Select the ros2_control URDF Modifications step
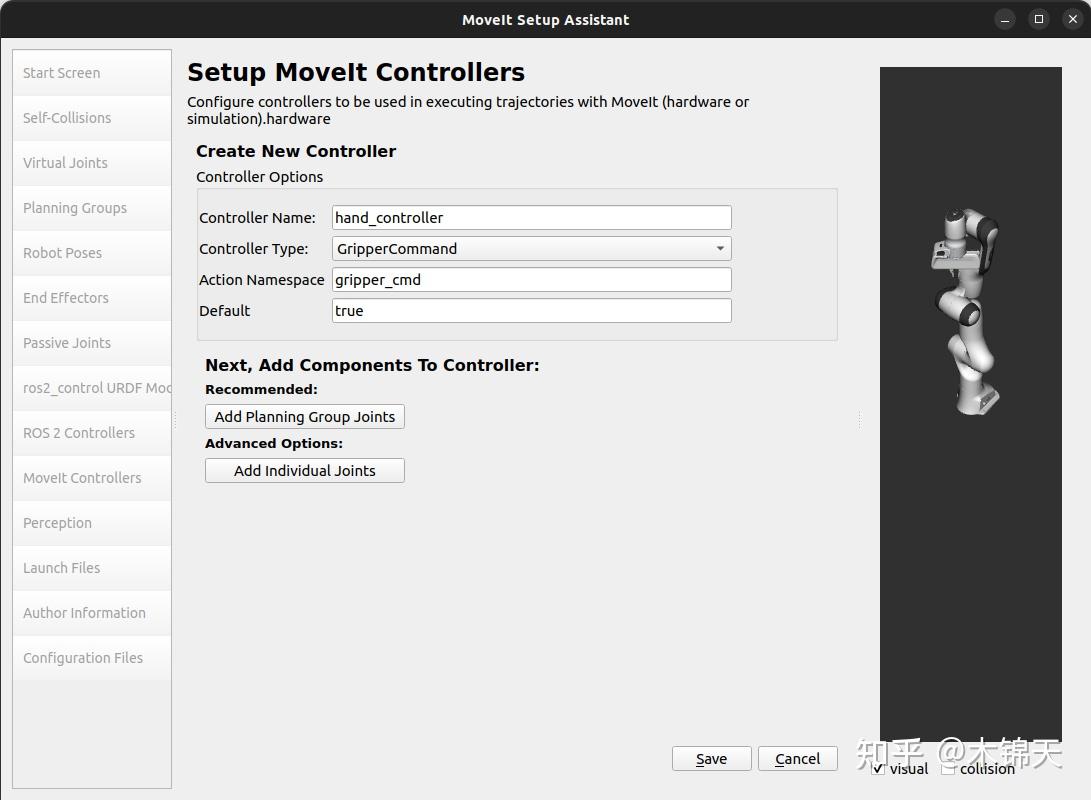 (x=91, y=387)
